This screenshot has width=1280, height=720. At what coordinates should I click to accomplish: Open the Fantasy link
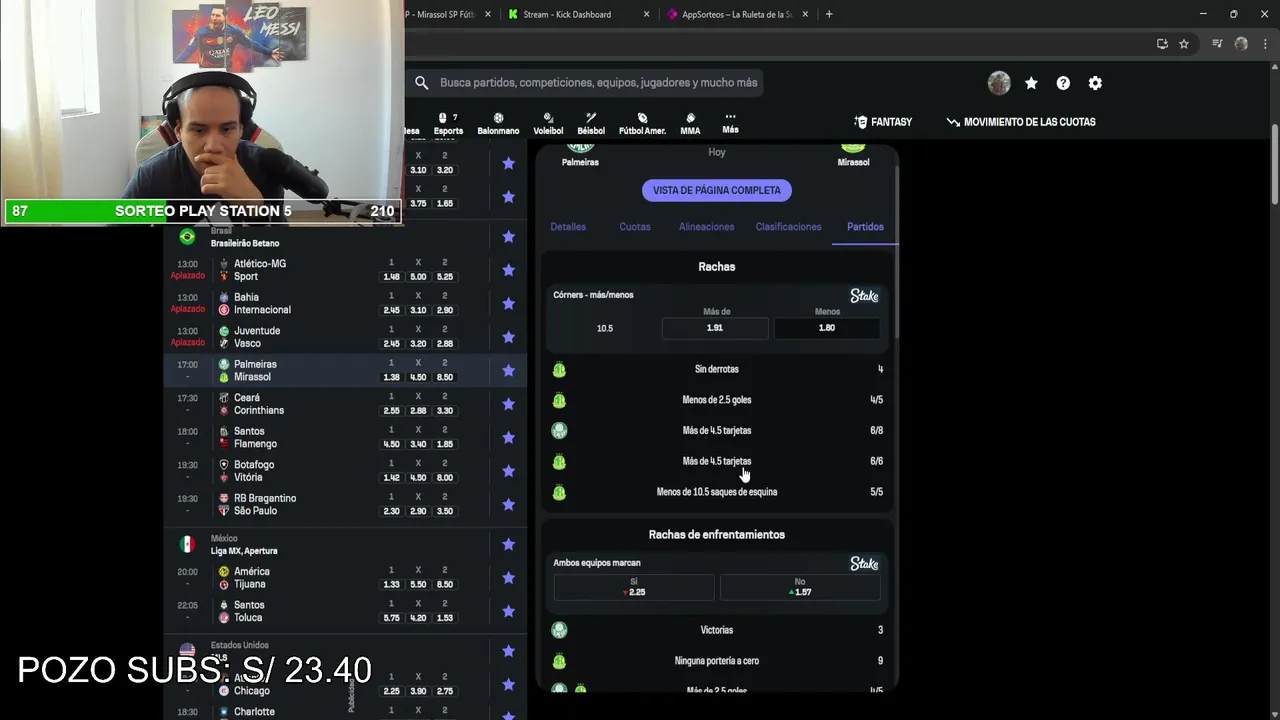[x=883, y=122]
